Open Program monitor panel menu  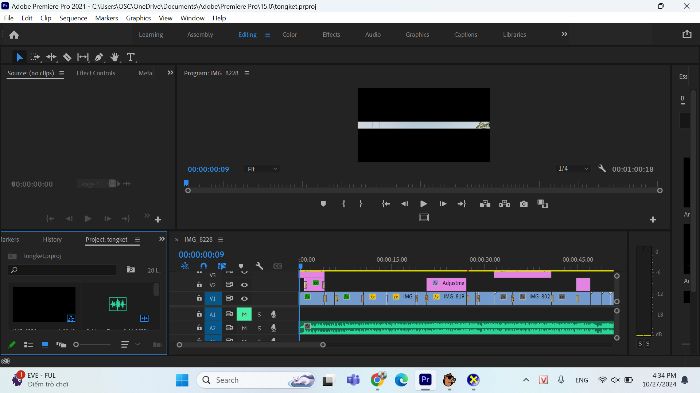pyautogui.click(x=247, y=73)
